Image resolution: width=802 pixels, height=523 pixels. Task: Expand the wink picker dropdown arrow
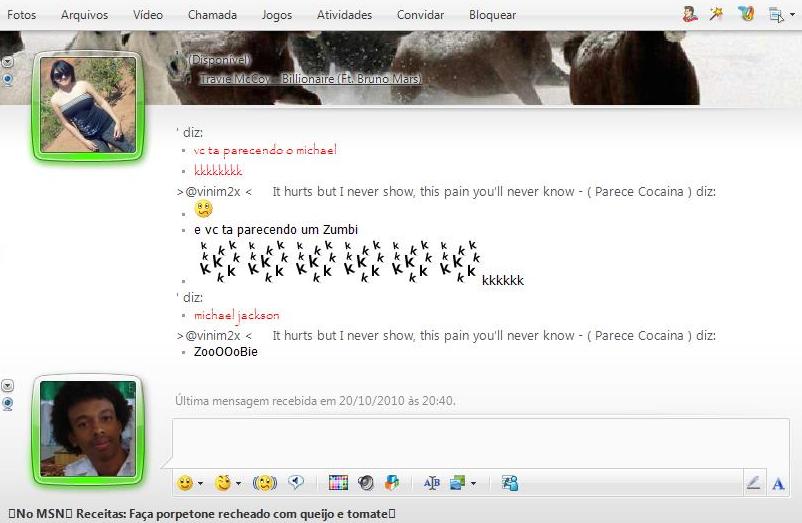pyautogui.click(x=238, y=483)
